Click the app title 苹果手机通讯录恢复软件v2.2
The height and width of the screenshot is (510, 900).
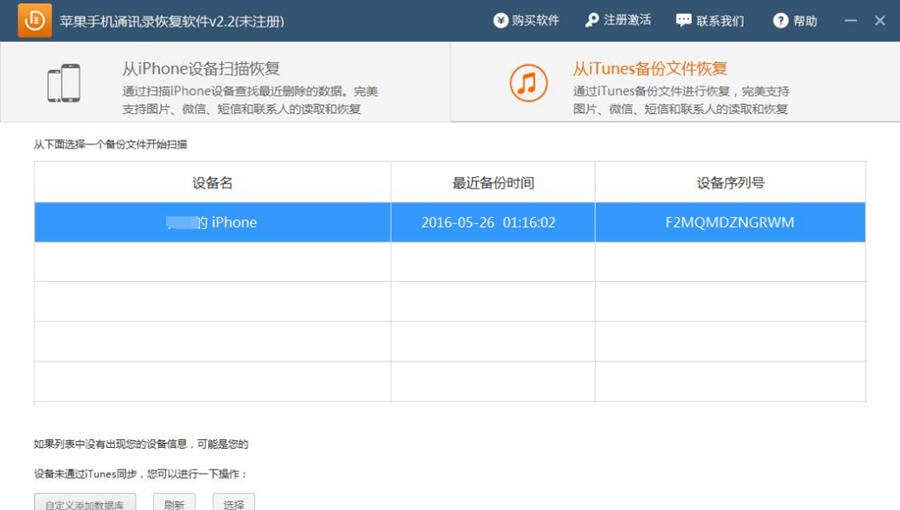(x=172, y=21)
